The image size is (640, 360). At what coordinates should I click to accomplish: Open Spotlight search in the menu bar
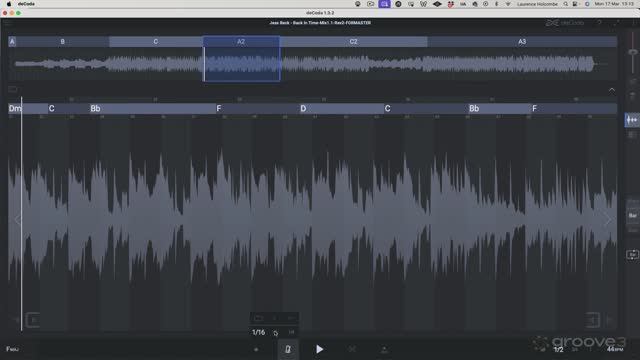point(565,4)
